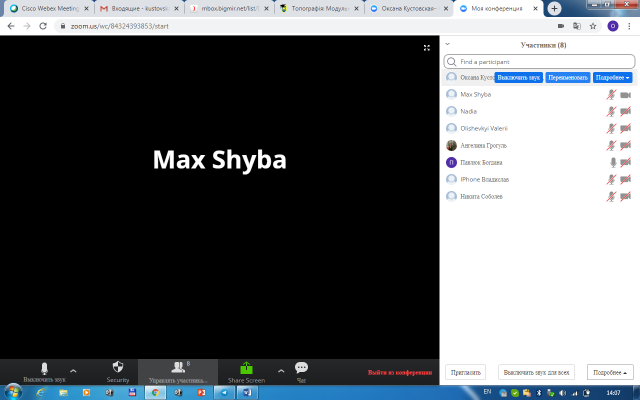Switch to Cisco Webex Meetings tab
The height and width of the screenshot is (400, 640).
49,8
